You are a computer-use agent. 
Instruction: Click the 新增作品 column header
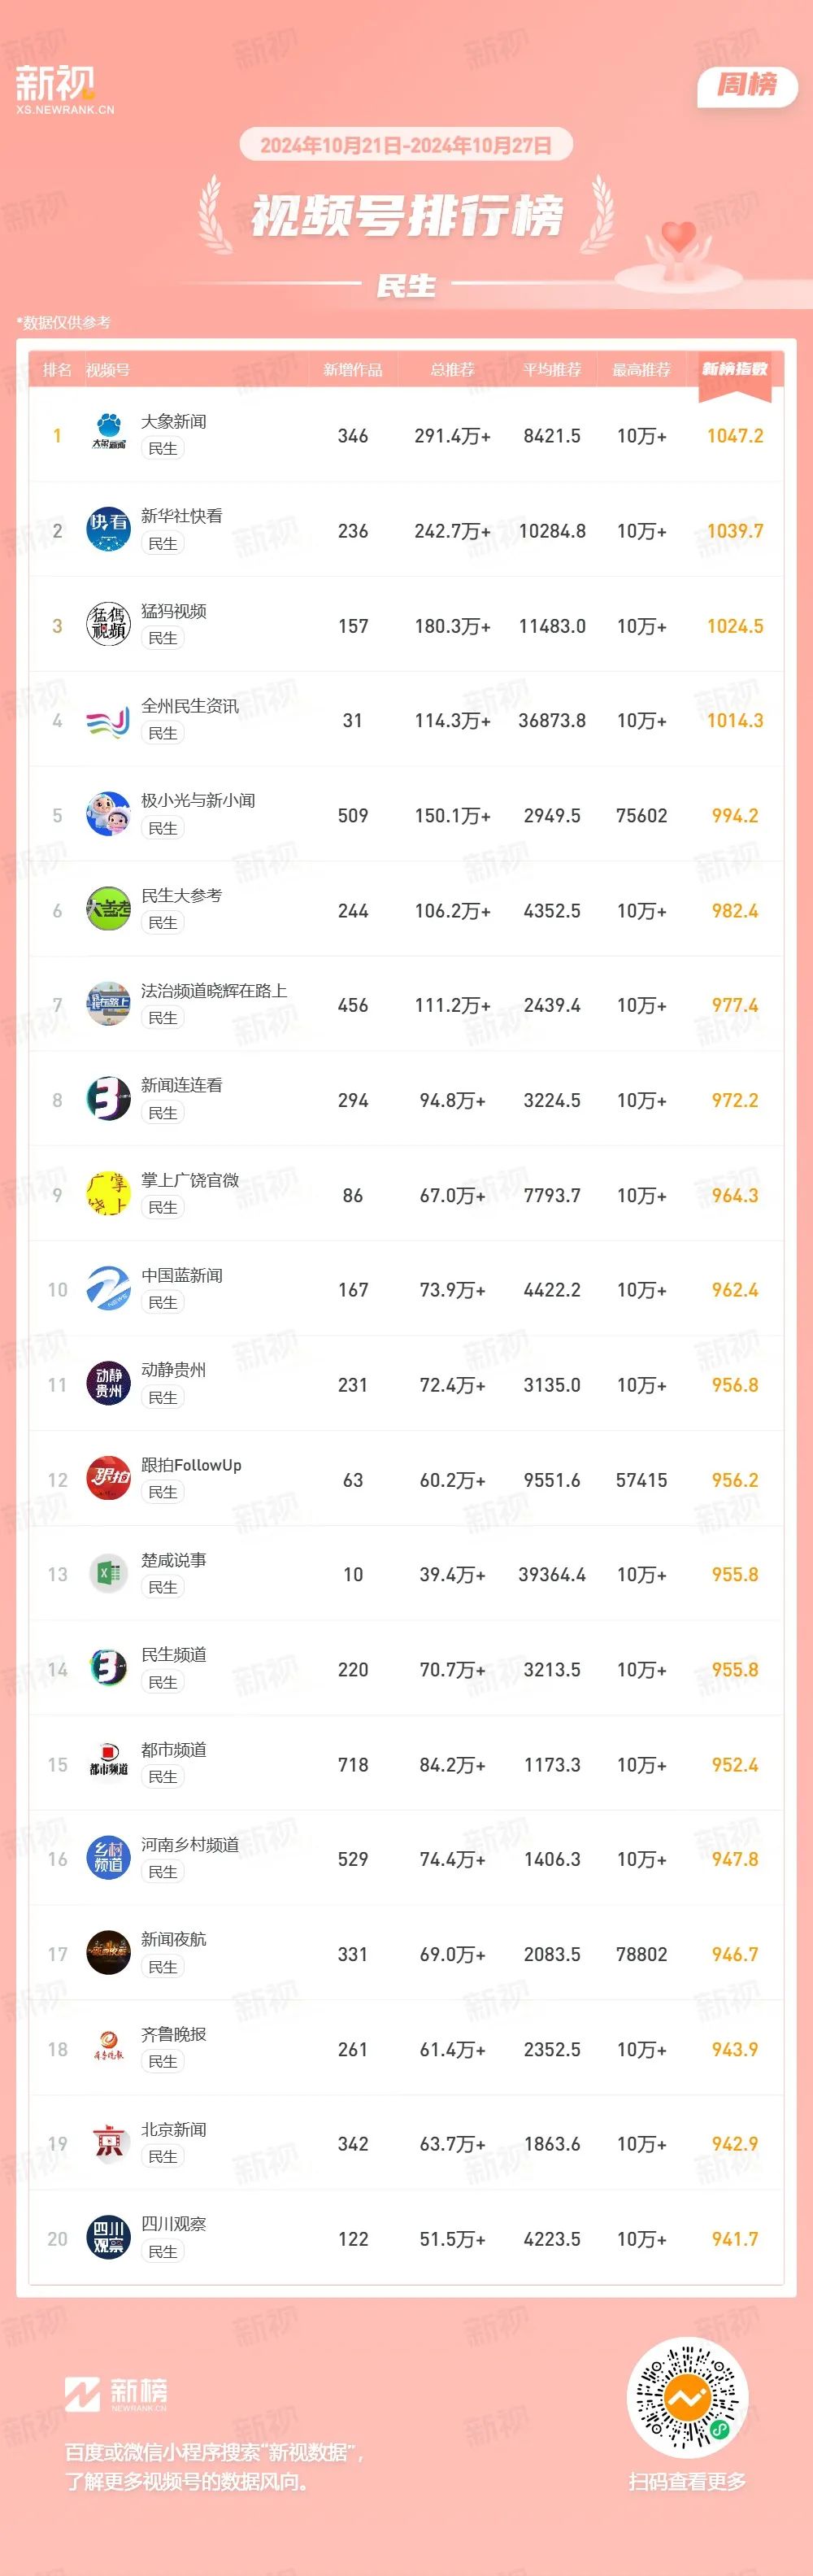(352, 370)
